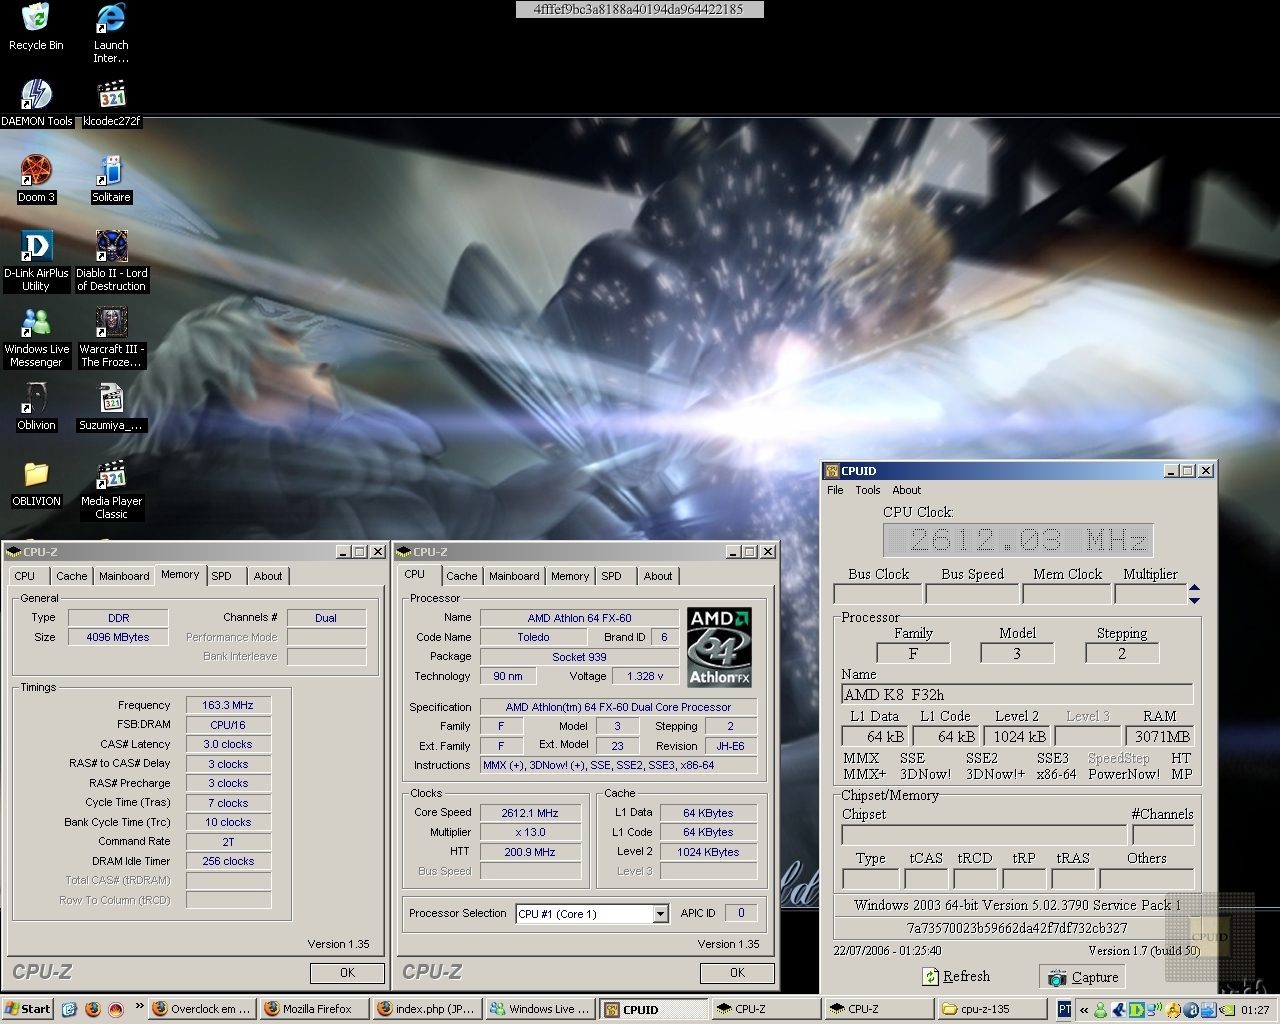Open the Launch Internet Explorer shortcut
Viewport: 1280px width, 1024px height.
[x=111, y=33]
